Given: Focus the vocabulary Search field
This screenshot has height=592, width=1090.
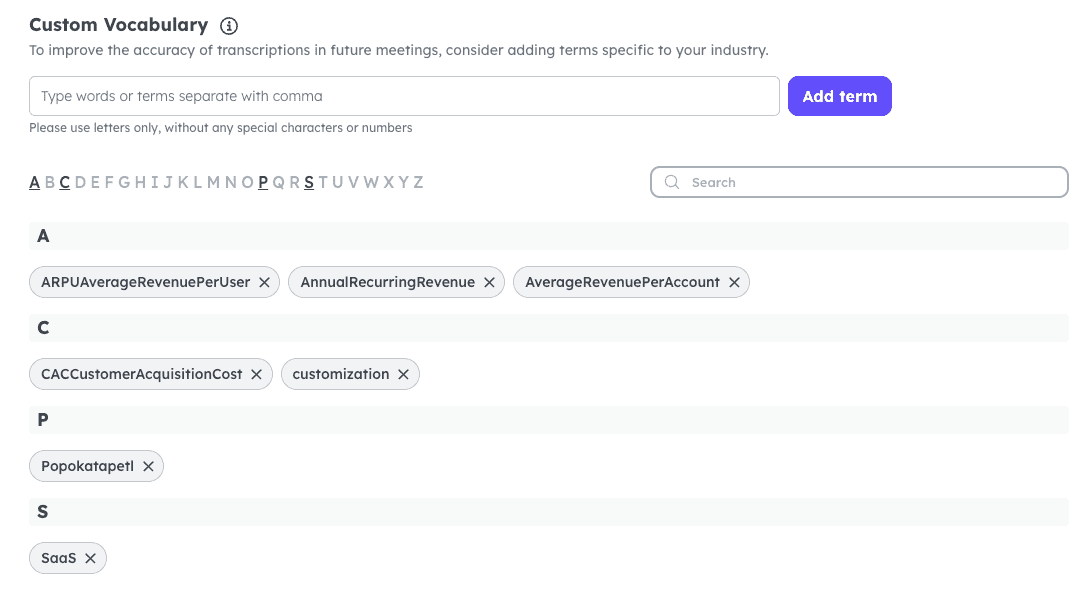Looking at the screenshot, I should click(859, 182).
